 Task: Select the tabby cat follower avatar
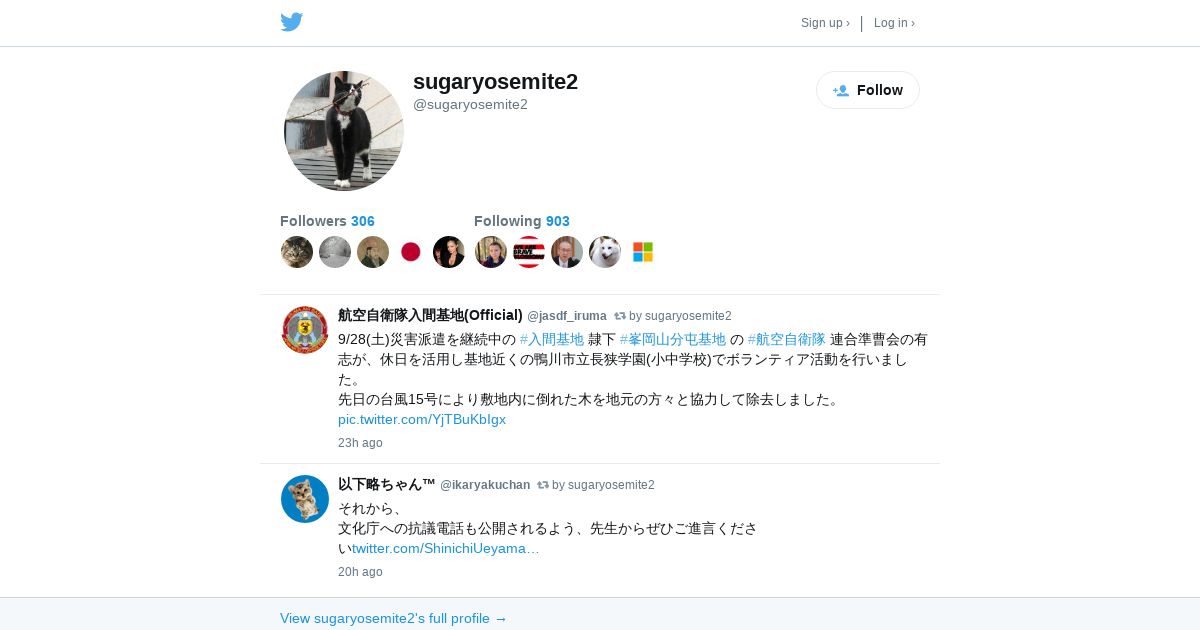[297, 252]
